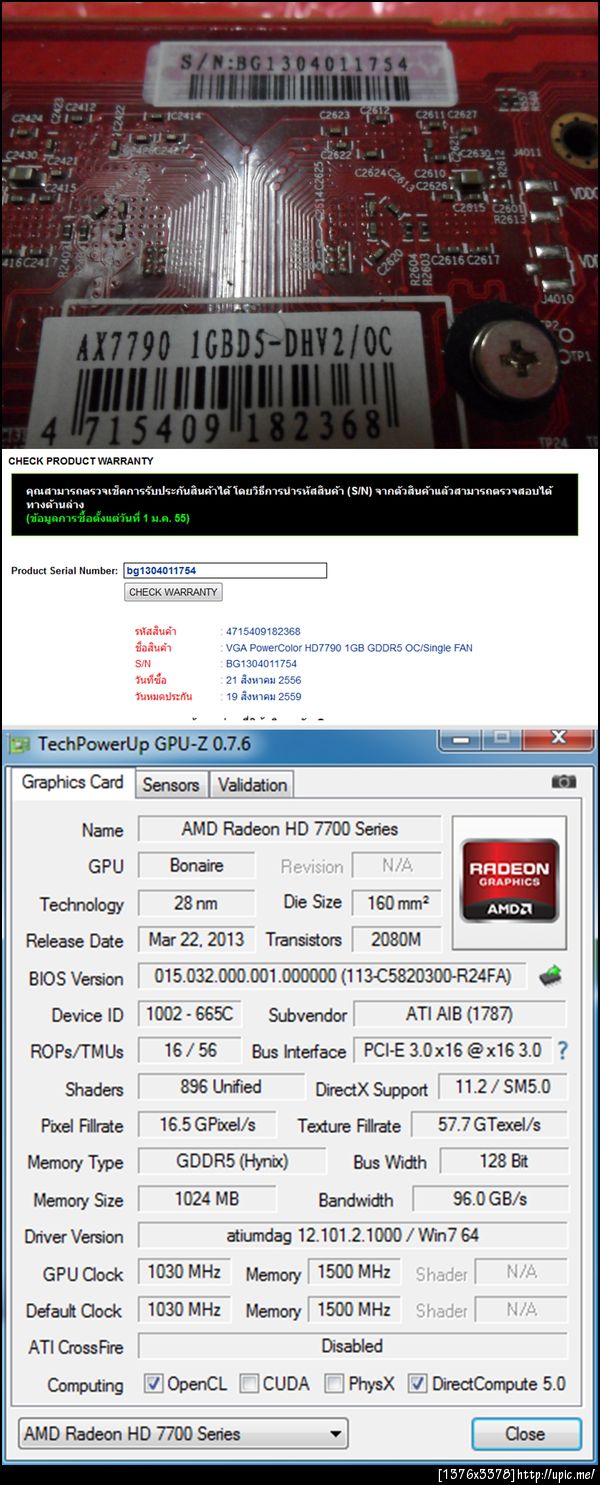600x1485 pixels.
Task: Click the Product Serial Number input field
Action: (x=225, y=571)
